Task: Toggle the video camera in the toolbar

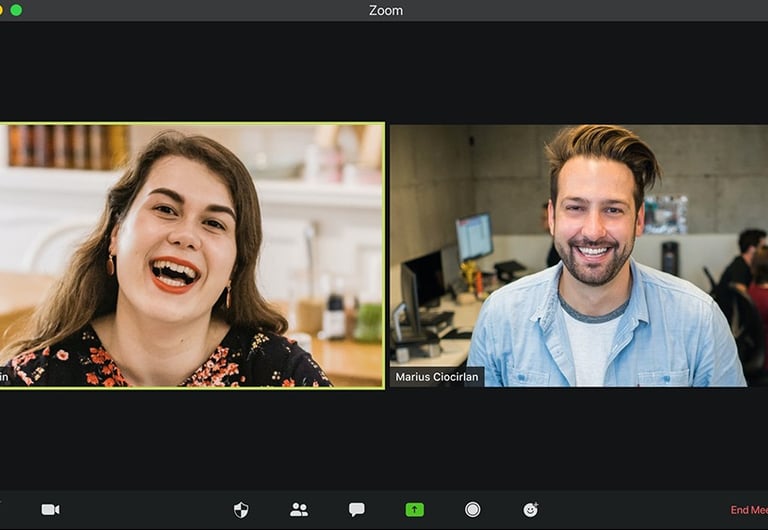Action: pos(50,509)
